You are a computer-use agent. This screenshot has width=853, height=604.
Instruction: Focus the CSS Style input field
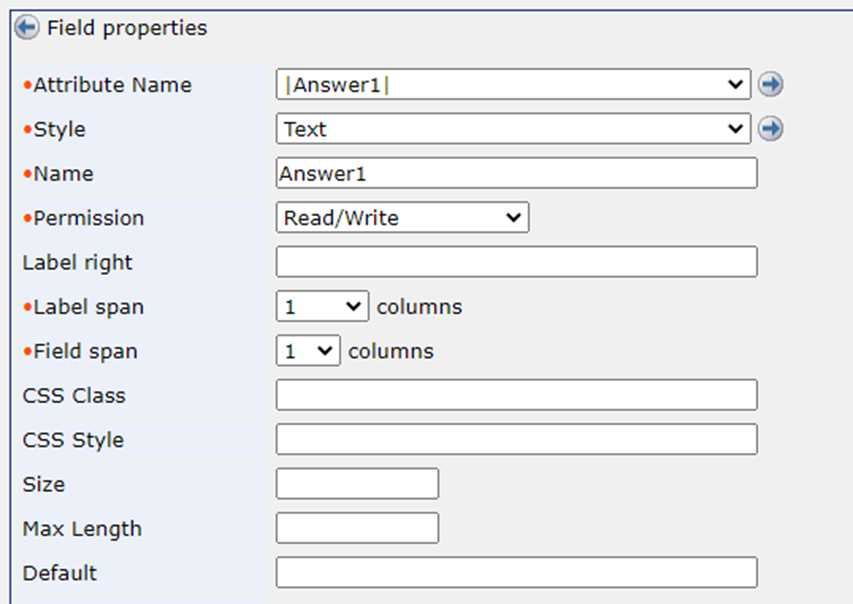[x=516, y=439]
